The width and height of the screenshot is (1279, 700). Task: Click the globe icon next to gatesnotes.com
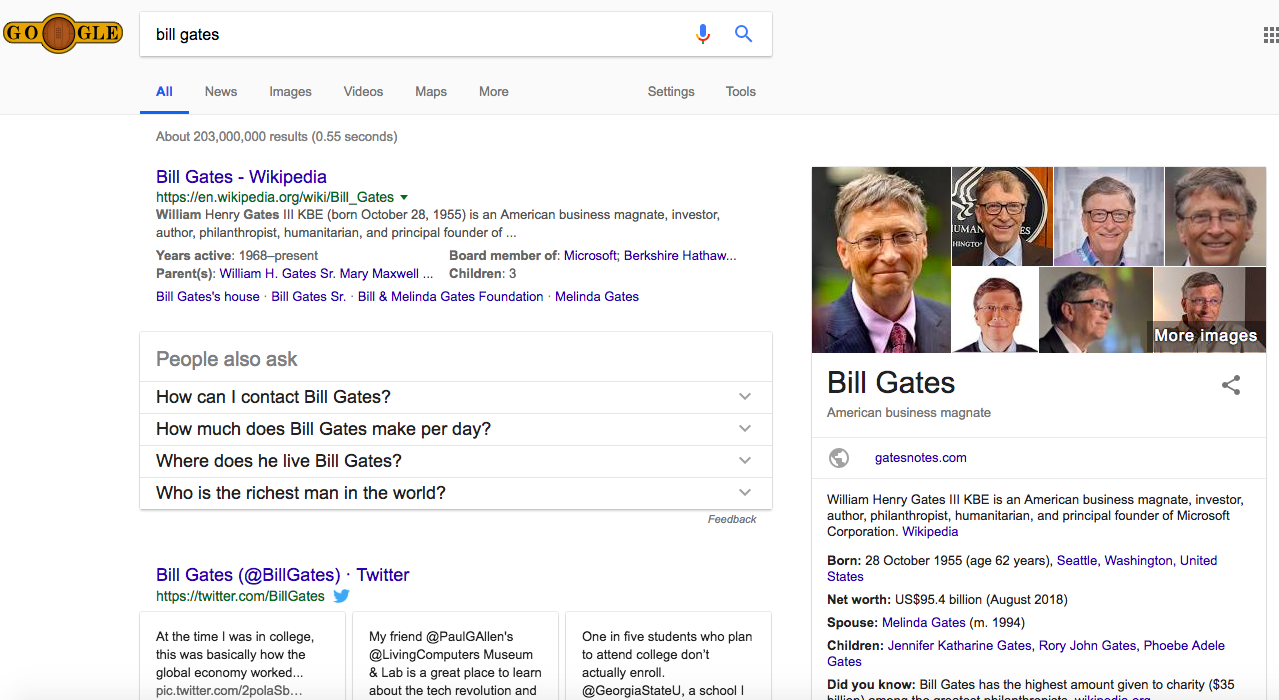[839, 458]
